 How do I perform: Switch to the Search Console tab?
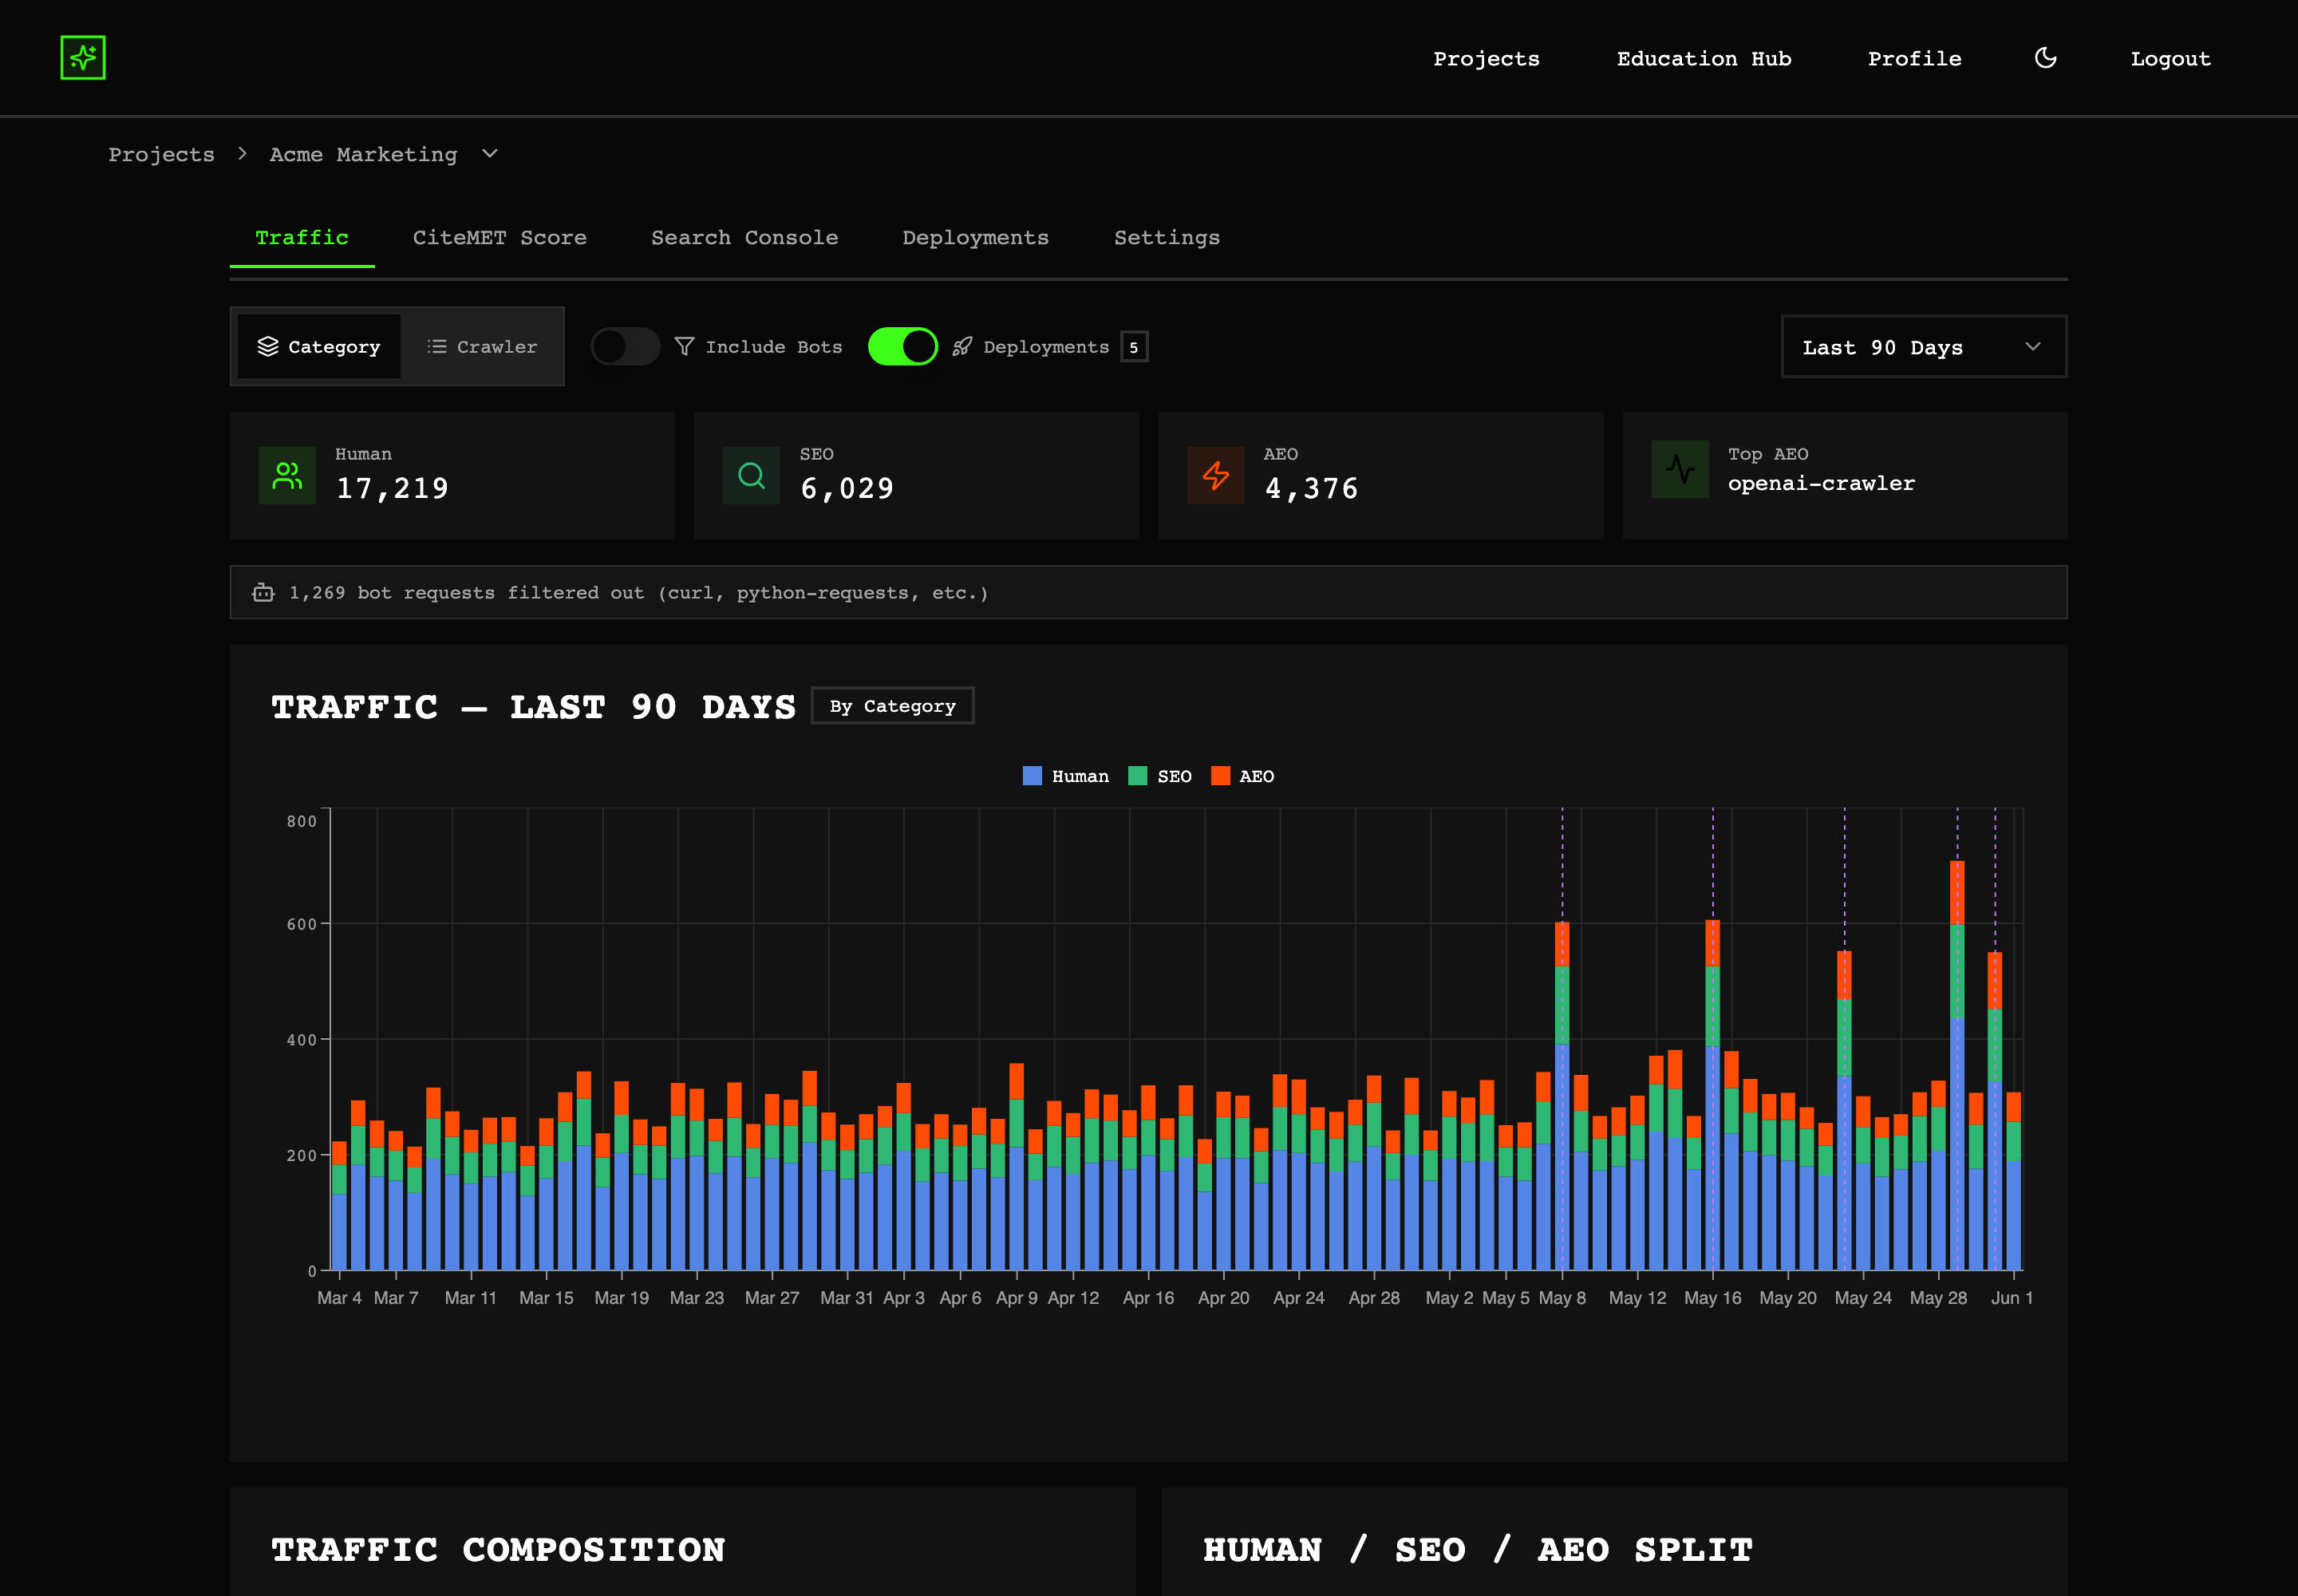click(745, 238)
